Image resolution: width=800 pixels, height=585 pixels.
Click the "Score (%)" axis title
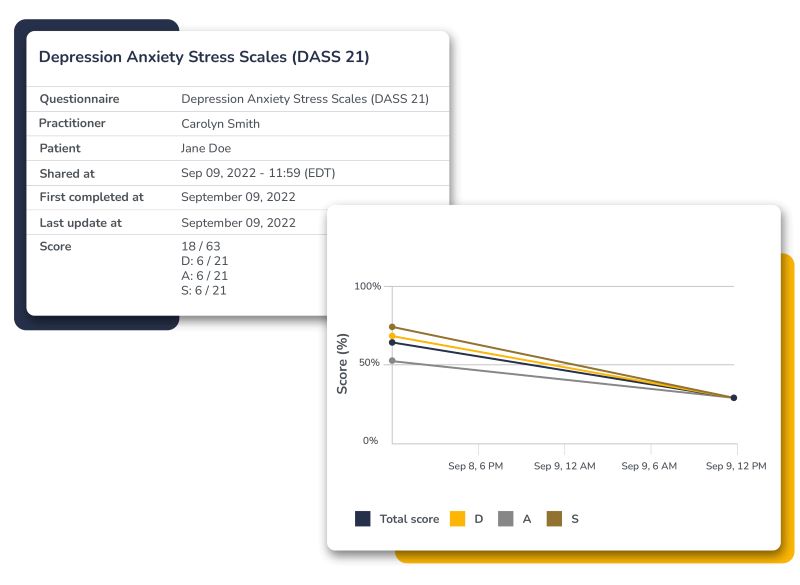click(x=342, y=364)
